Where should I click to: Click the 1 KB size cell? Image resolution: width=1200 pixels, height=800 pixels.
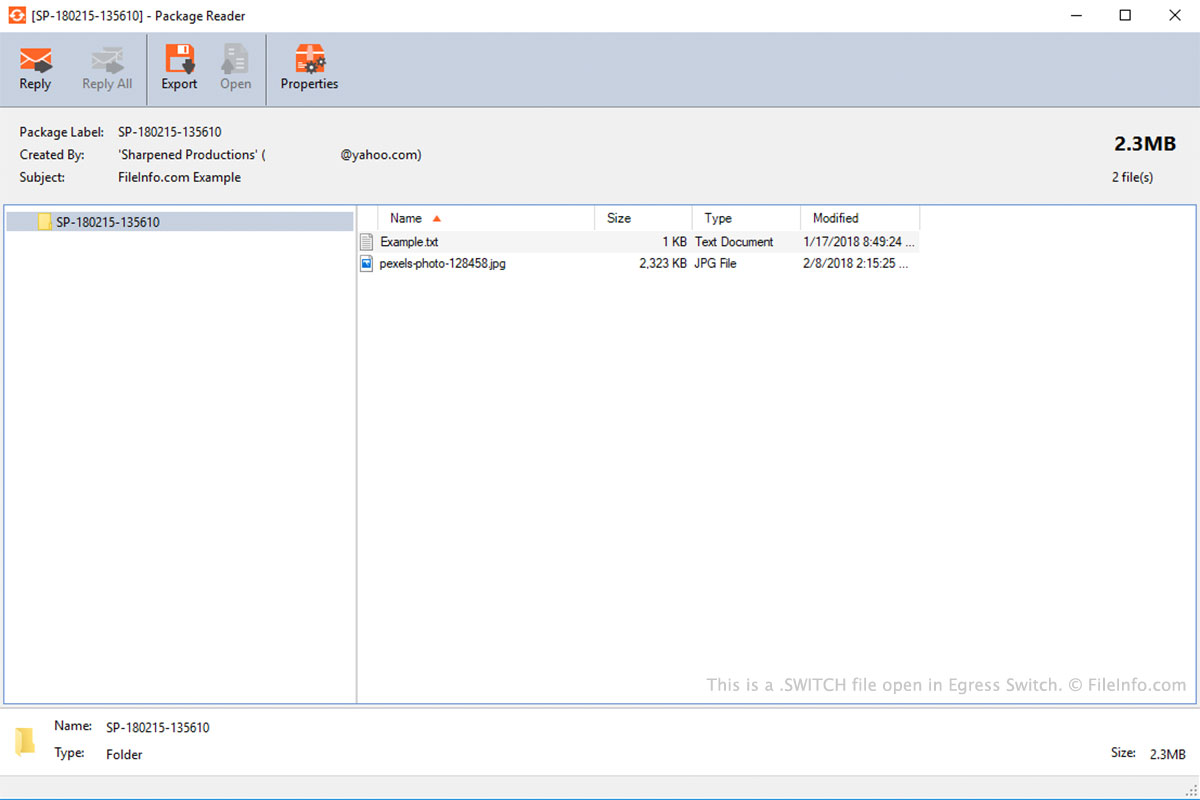(674, 242)
